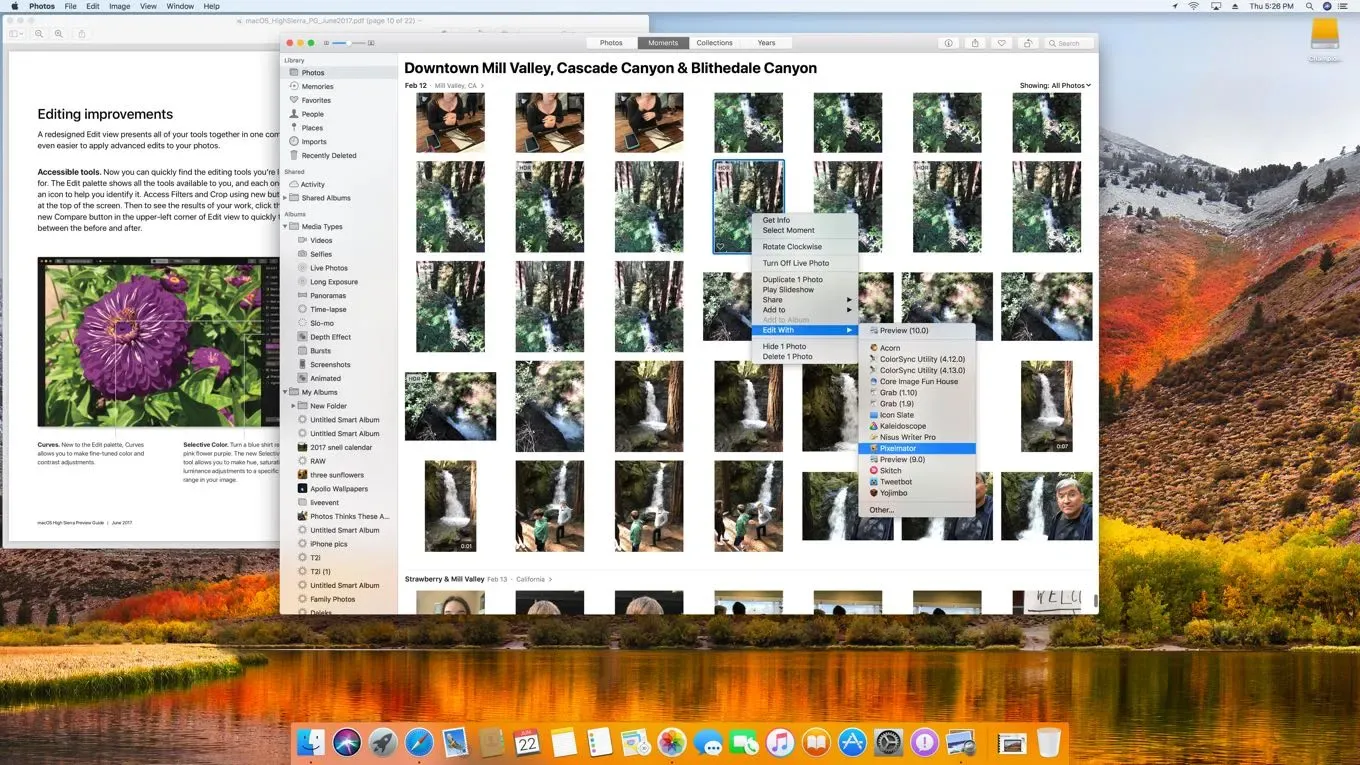Adjust the thumbnail zoom slider
The width and height of the screenshot is (1360, 765).
[340, 43]
